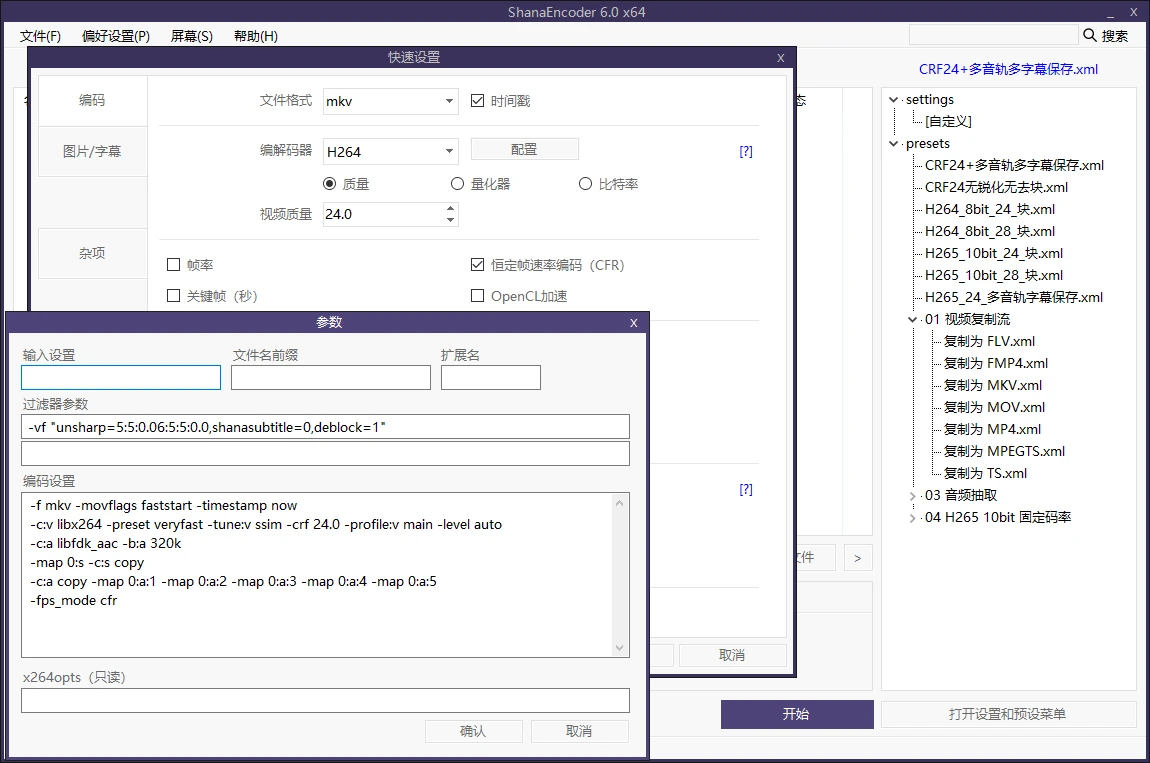Image resolution: width=1150 pixels, height=763 pixels.
Task: Close the 快速设置 dialog with X
Action: [x=780, y=58]
